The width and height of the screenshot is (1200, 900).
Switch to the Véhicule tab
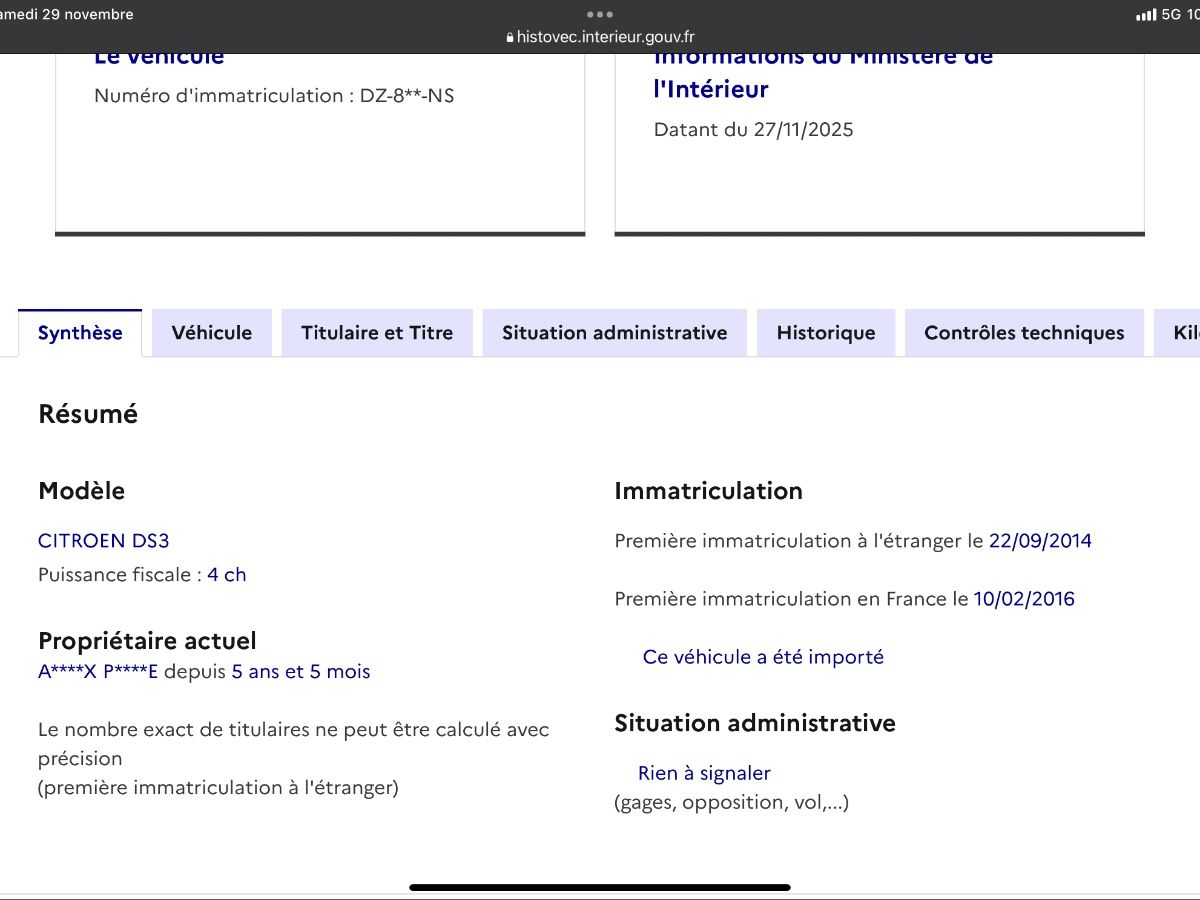tap(211, 332)
